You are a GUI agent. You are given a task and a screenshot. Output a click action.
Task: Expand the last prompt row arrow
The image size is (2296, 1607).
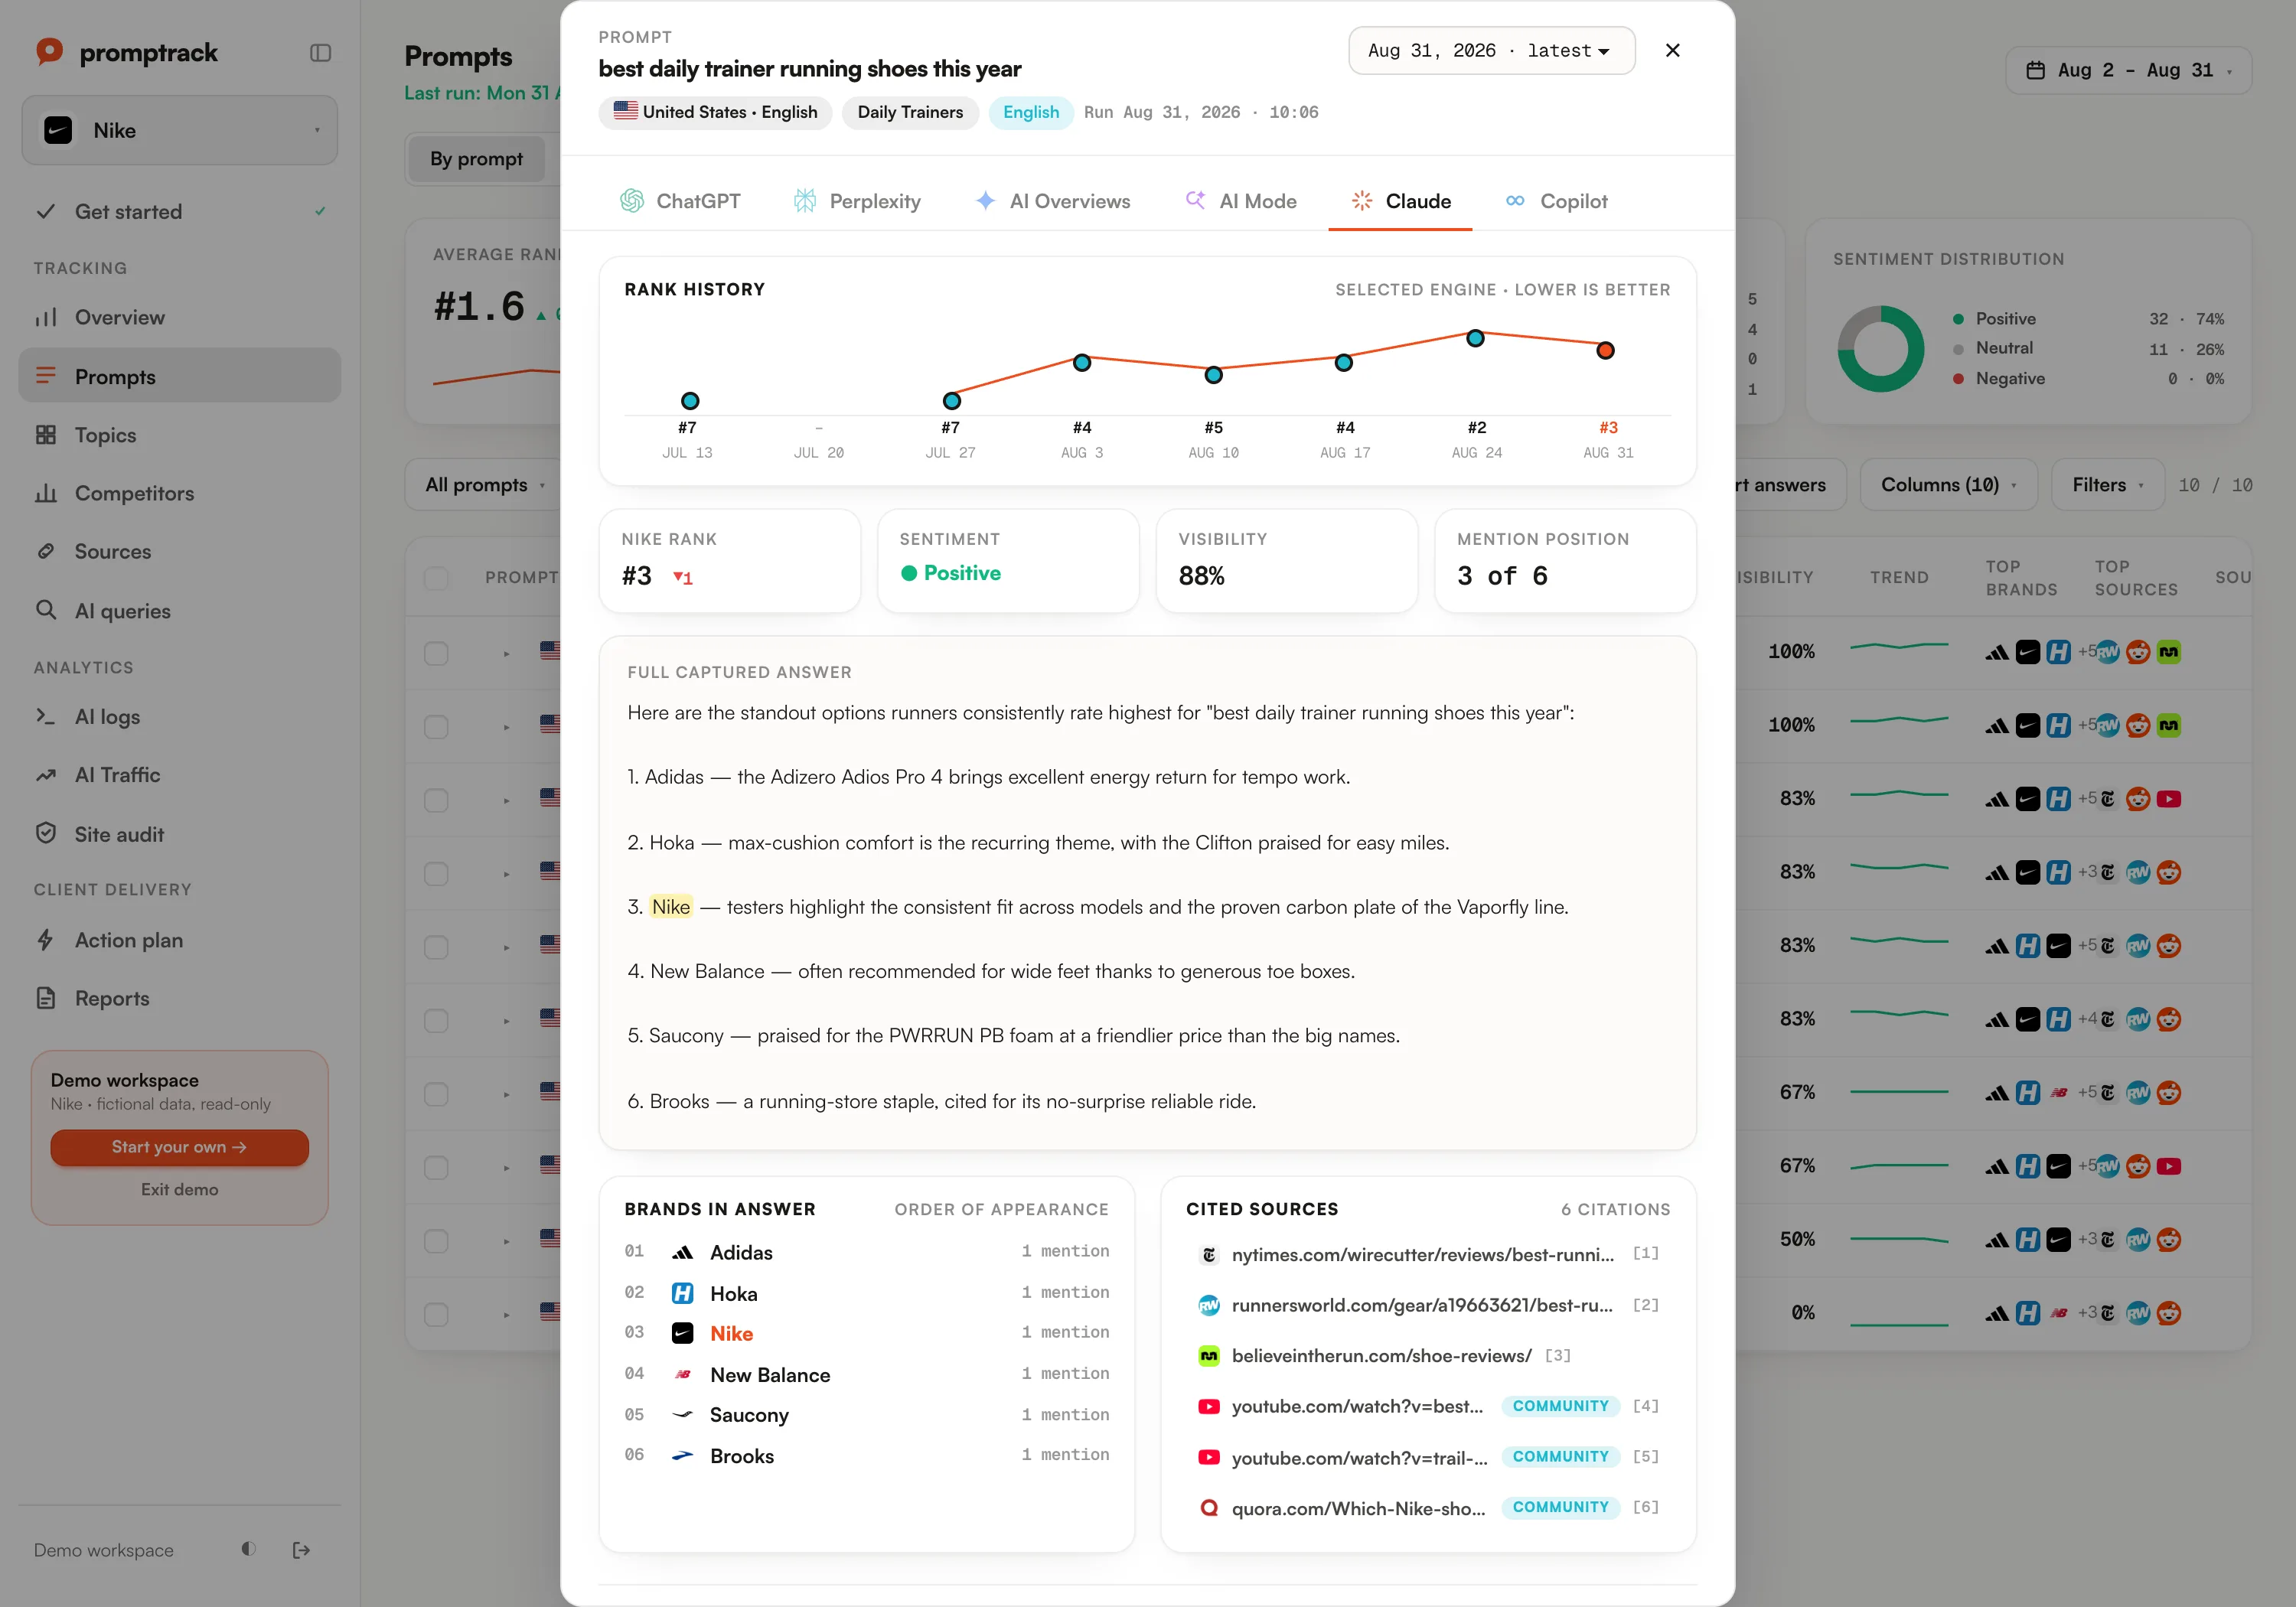507,1315
